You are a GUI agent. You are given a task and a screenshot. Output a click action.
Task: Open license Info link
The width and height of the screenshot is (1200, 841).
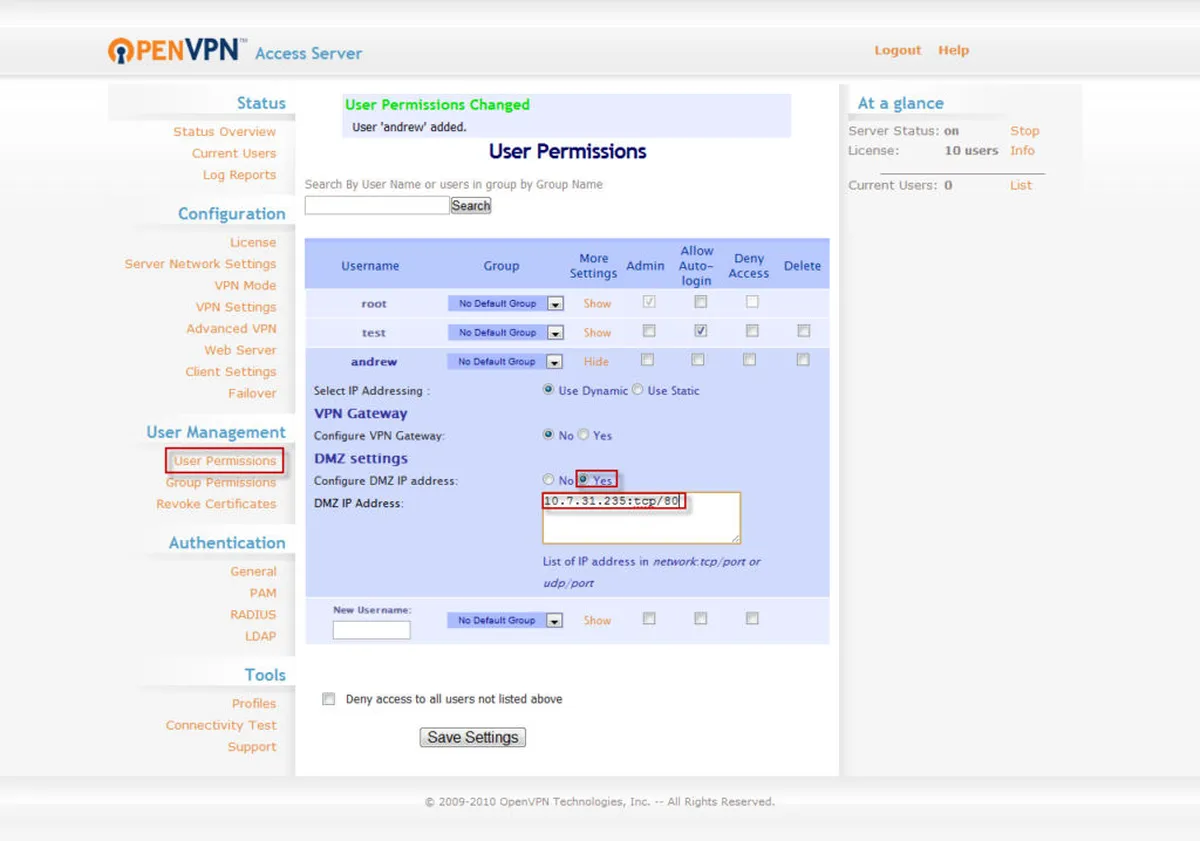click(1022, 151)
